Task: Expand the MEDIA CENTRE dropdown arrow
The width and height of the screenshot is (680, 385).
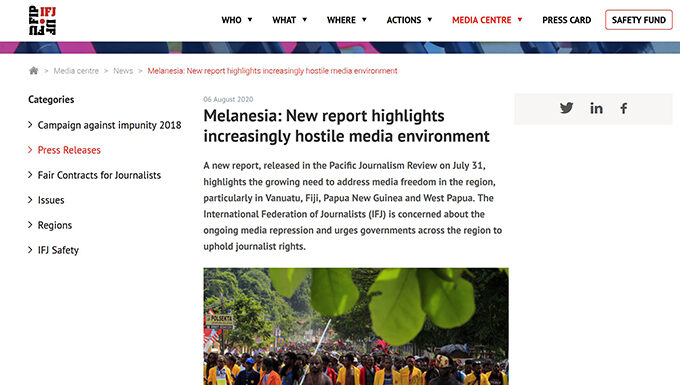Action: tap(520, 20)
